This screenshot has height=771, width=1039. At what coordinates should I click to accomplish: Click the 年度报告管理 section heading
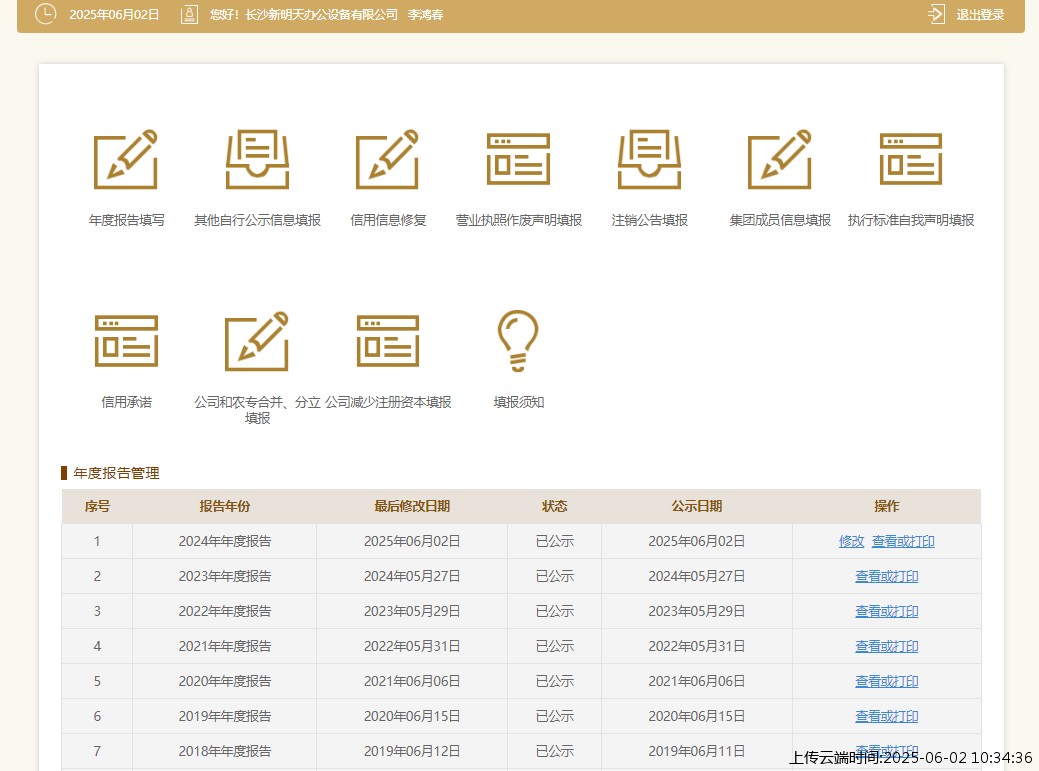[116, 473]
